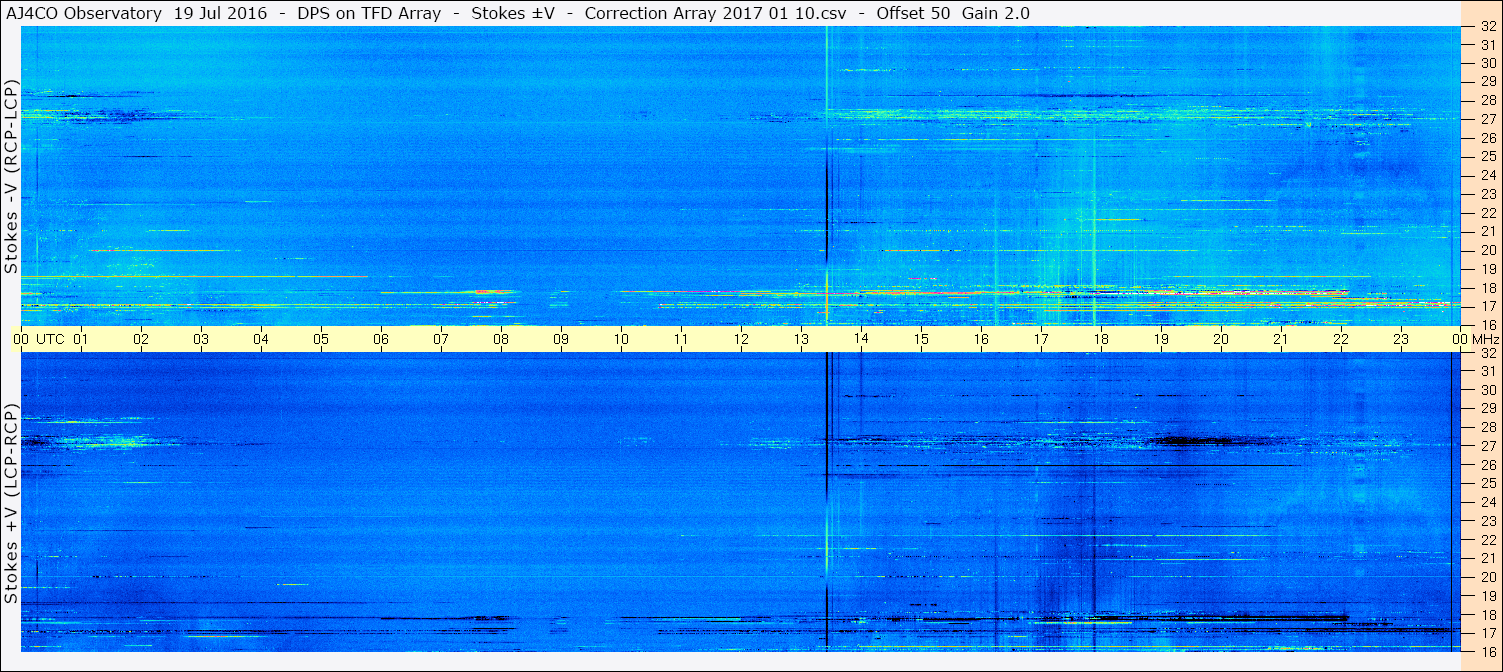This screenshot has height=672, width=1503.
Task: Select hour 09 on the UTC axis
Action: tap(561, 339)
